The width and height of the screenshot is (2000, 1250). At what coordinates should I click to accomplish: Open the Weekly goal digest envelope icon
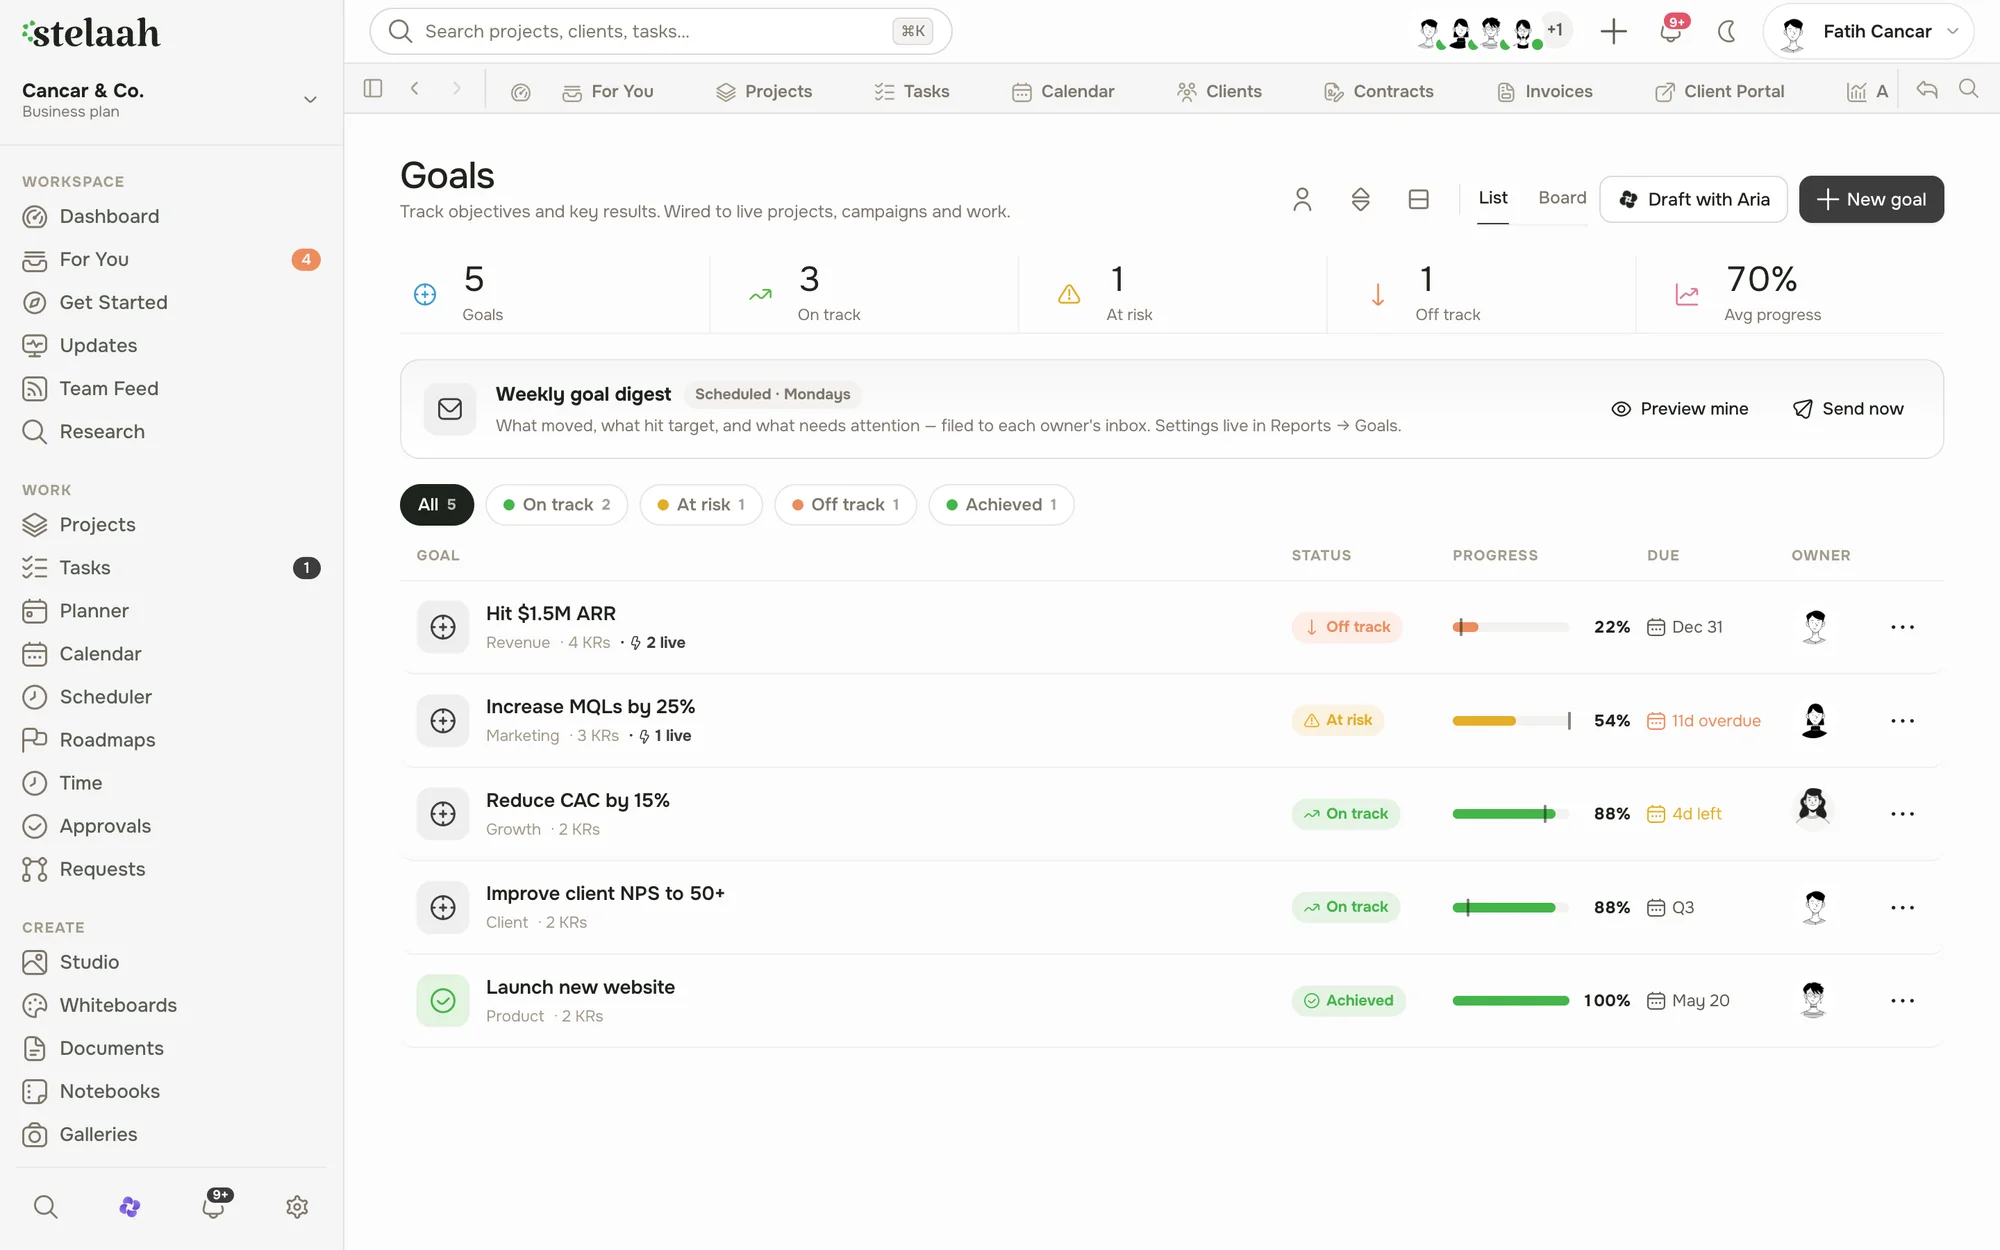[450, 409]
